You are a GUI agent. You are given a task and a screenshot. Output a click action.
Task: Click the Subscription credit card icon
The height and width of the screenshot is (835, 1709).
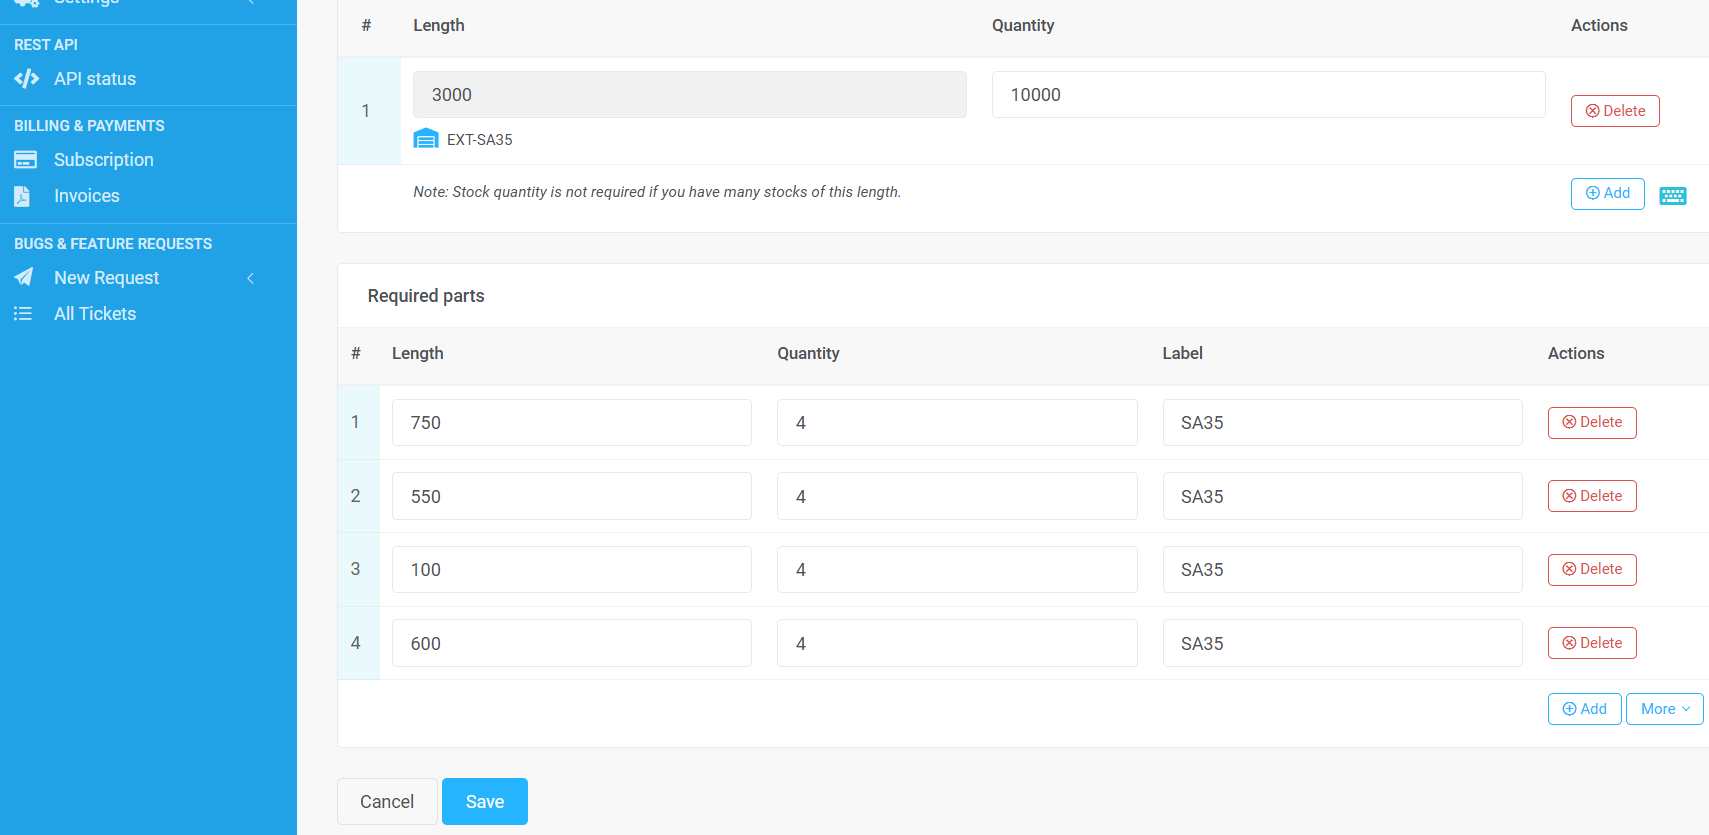click(x=25, y=160)
